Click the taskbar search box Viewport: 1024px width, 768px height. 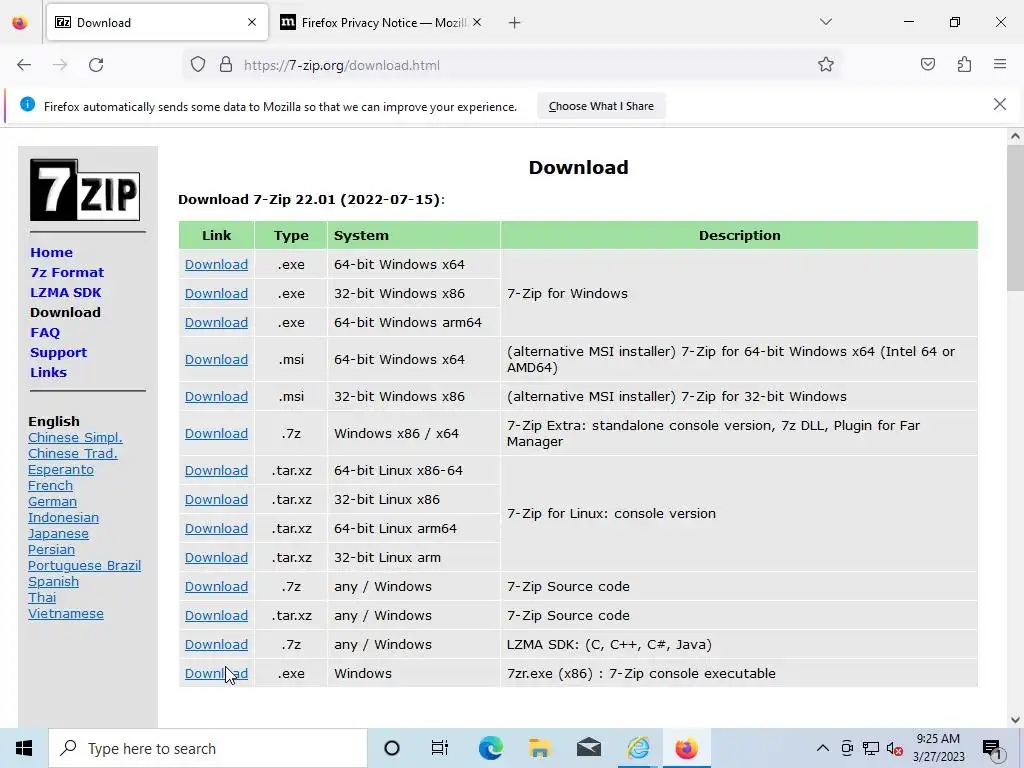[x=208, y=748]
